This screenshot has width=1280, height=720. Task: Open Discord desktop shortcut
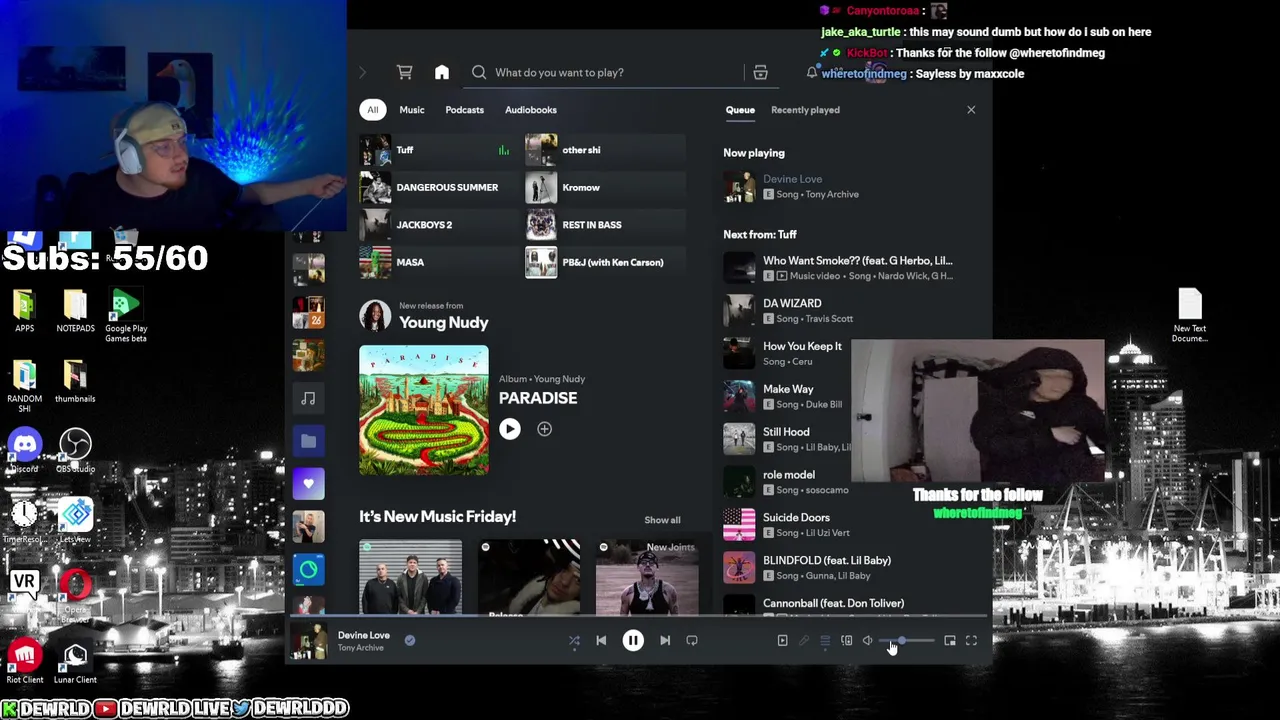click(x=25, y=450)
